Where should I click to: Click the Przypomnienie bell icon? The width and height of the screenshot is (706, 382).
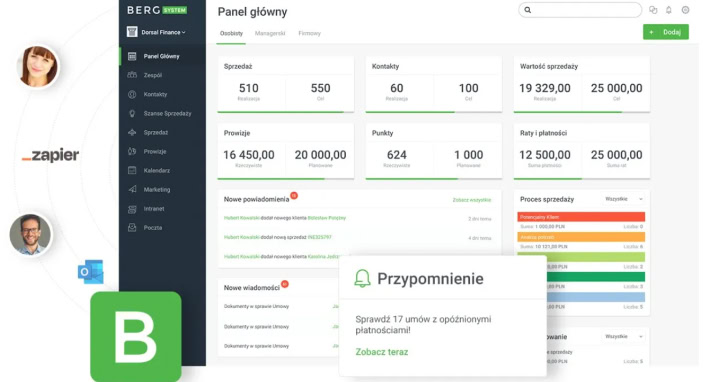click(362, 278)
